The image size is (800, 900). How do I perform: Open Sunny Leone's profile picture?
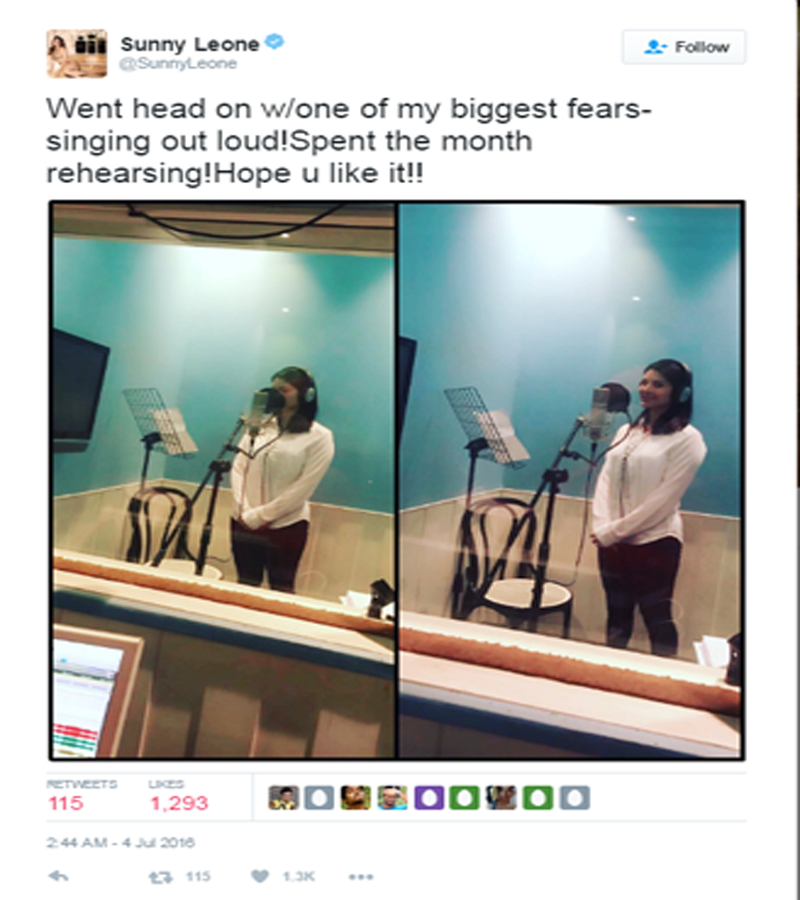(77, 53)
